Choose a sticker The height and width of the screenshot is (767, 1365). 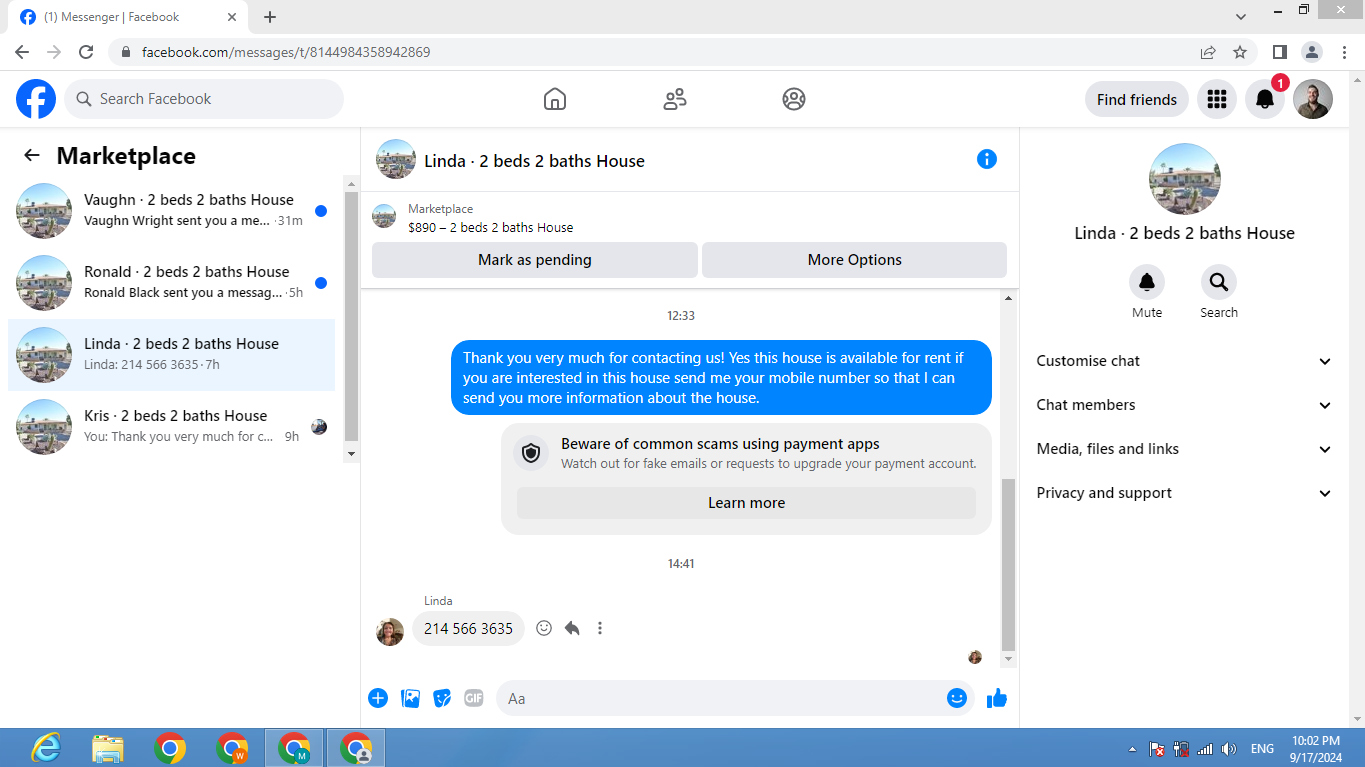point(442,698)
